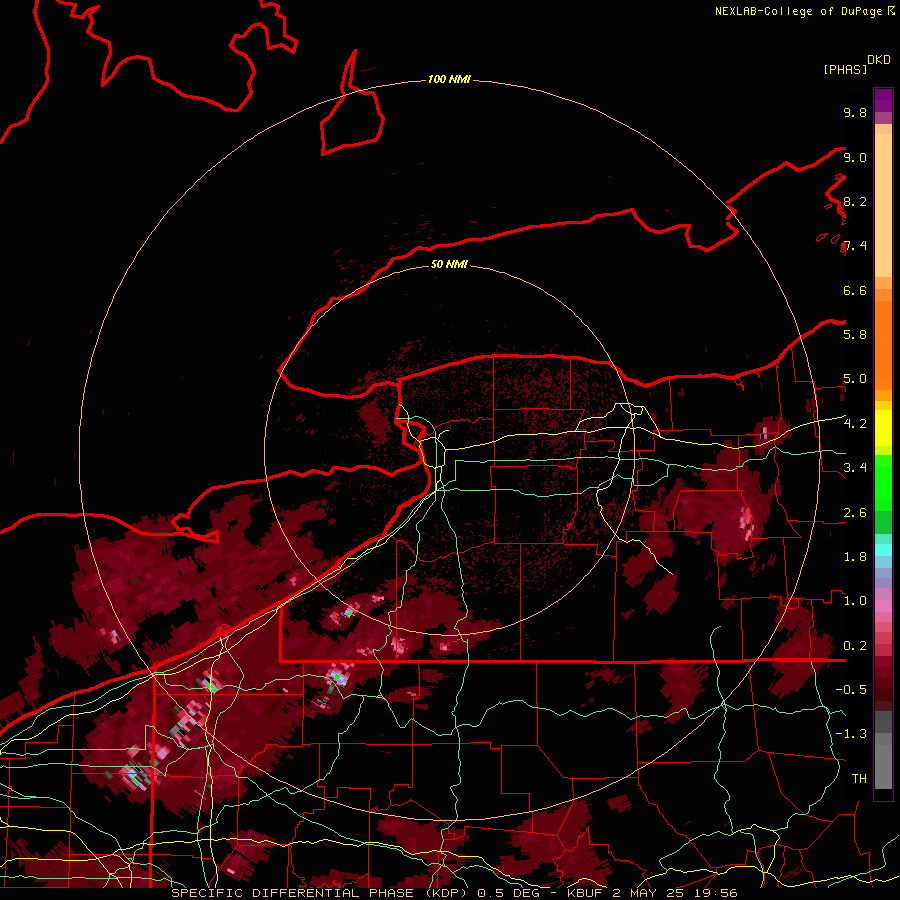Click the 3.4 scale value
900x900 pixels.
855,468
